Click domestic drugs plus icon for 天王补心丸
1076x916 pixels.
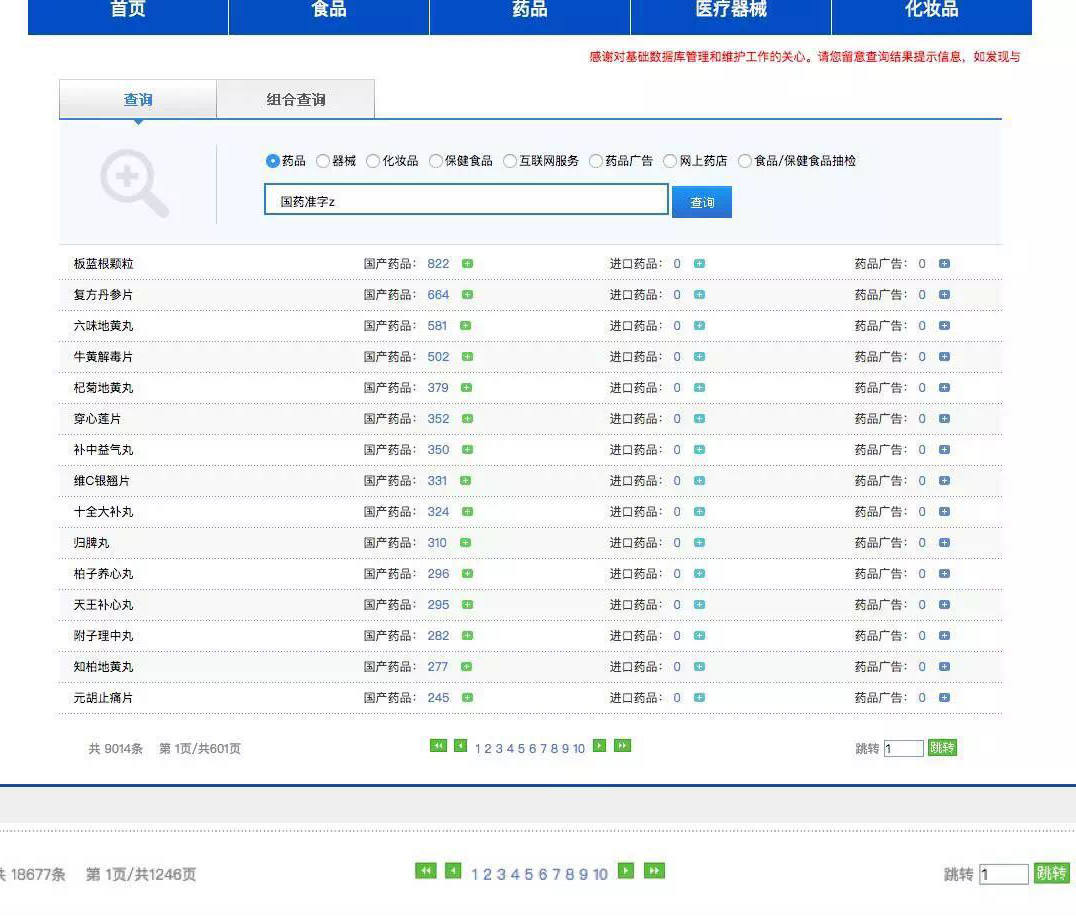467,604
